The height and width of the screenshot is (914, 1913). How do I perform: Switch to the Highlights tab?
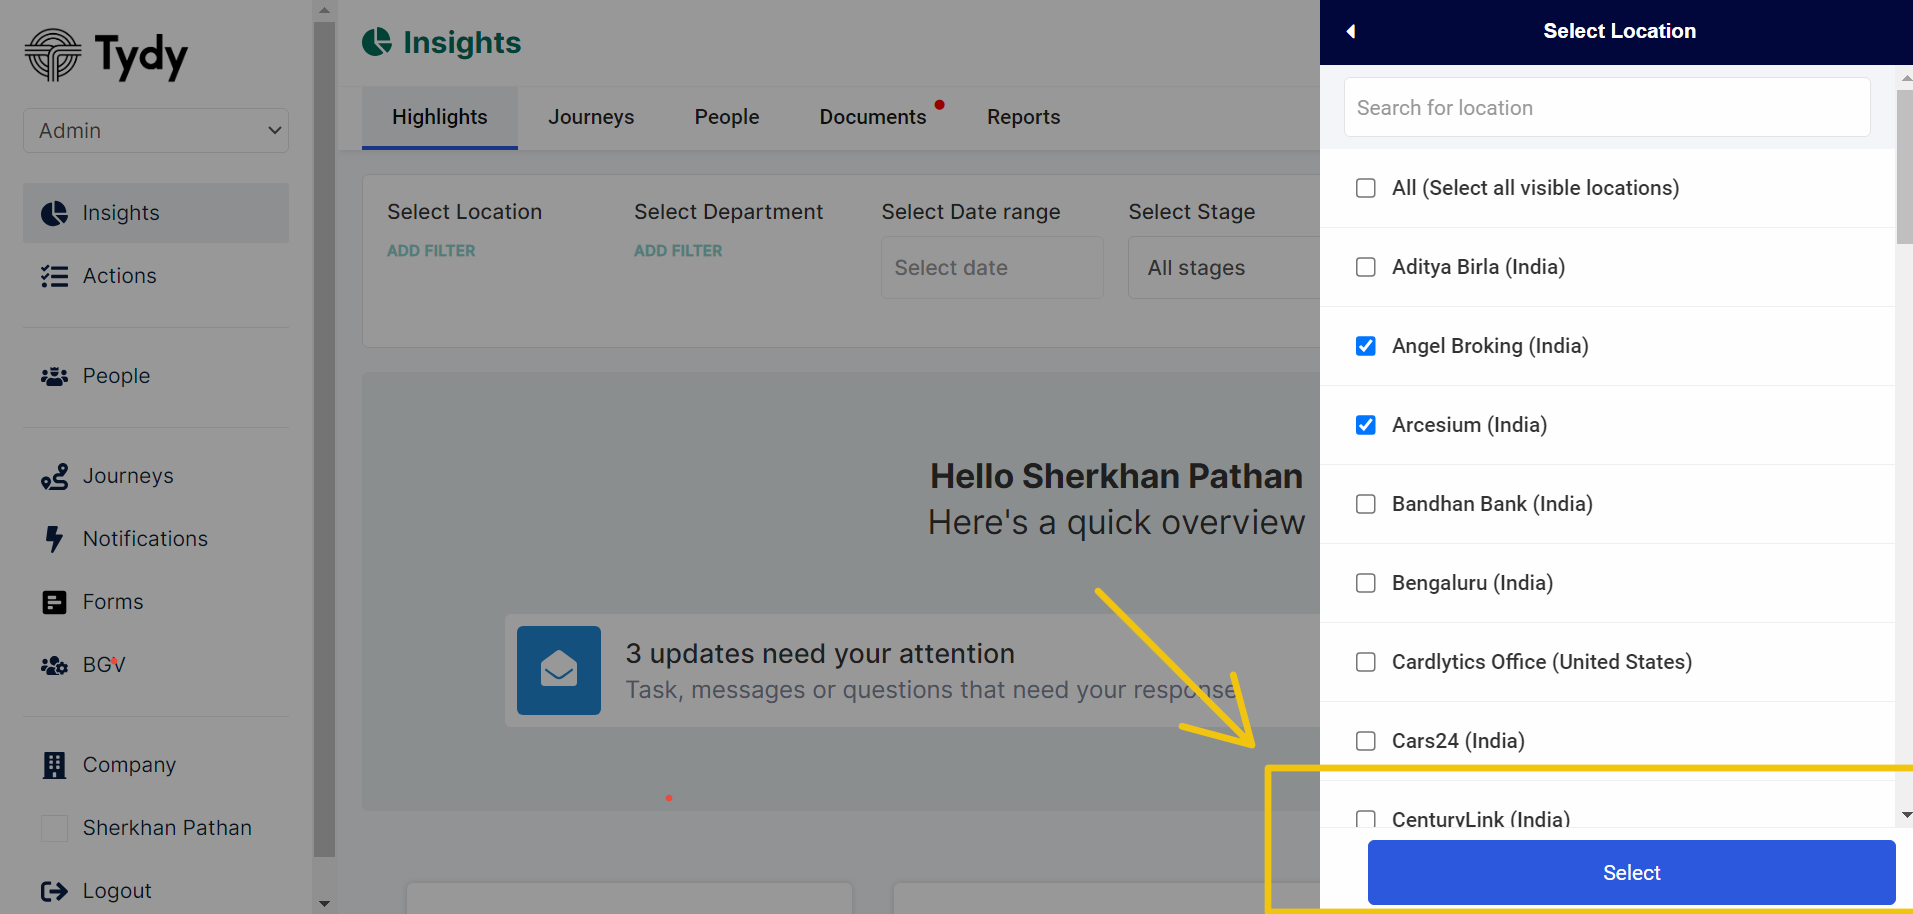[440, 117]
